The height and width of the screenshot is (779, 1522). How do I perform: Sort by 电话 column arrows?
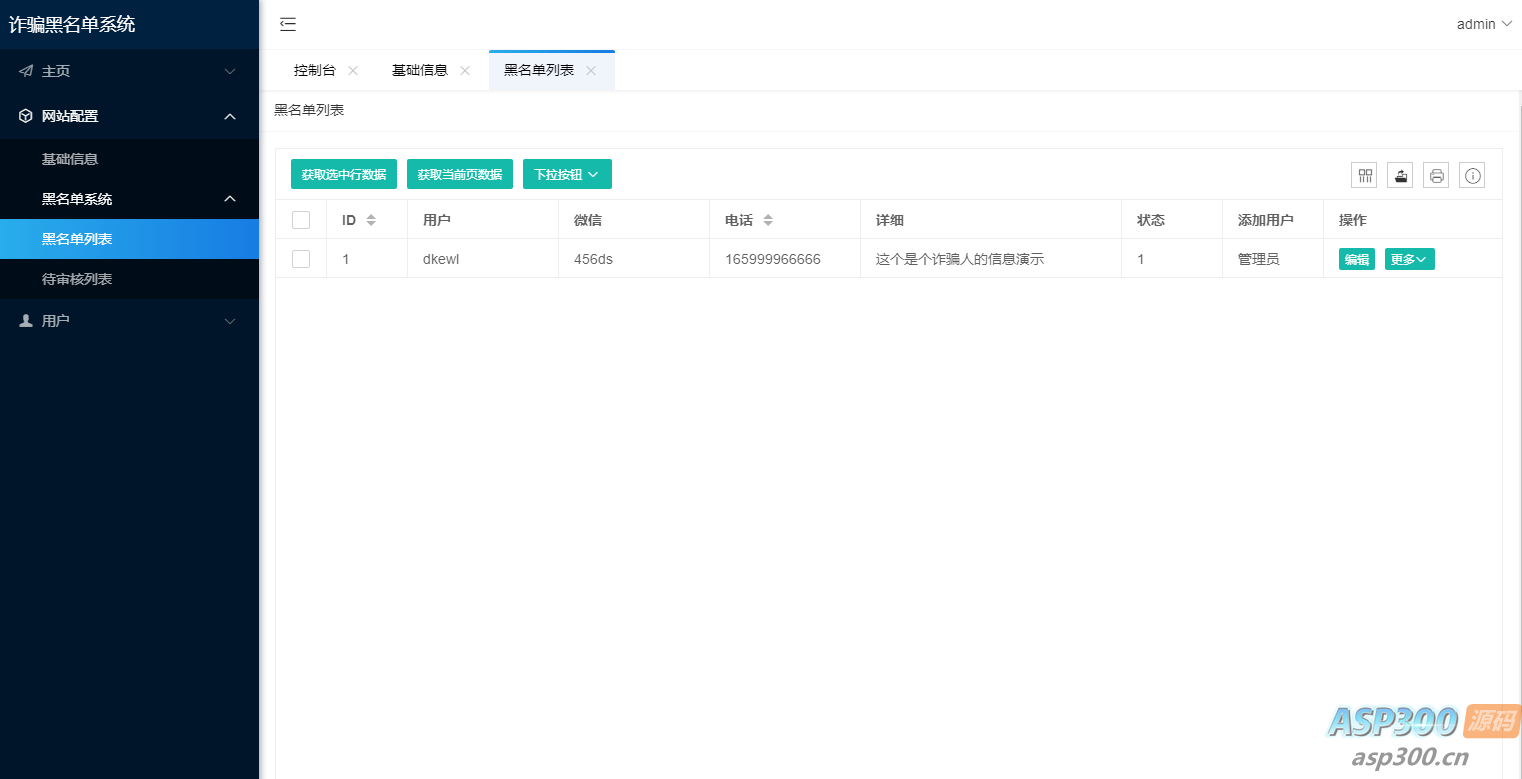(x=768, y=220)
